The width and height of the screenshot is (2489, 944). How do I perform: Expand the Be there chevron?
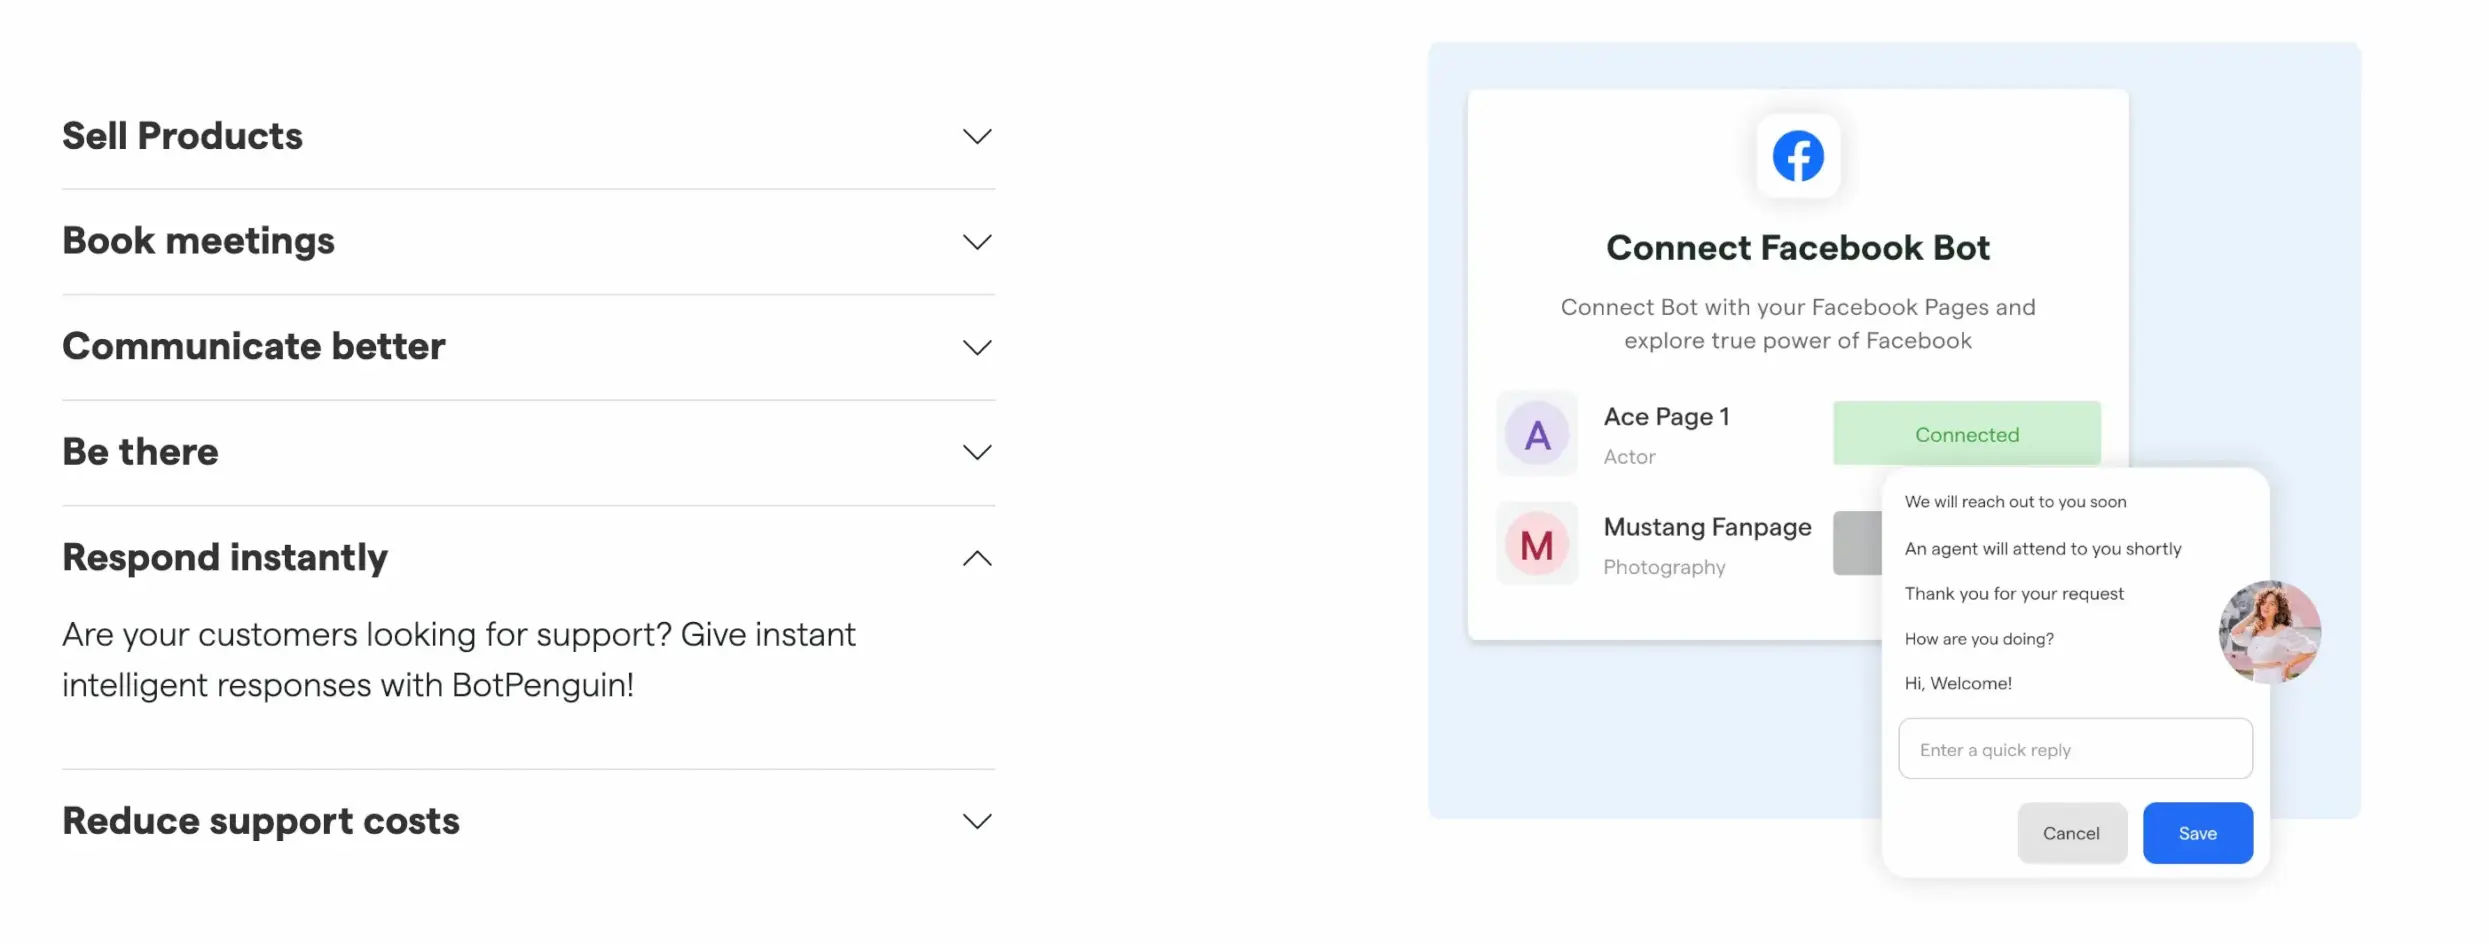pyautogui.click(x=977, y=452)
